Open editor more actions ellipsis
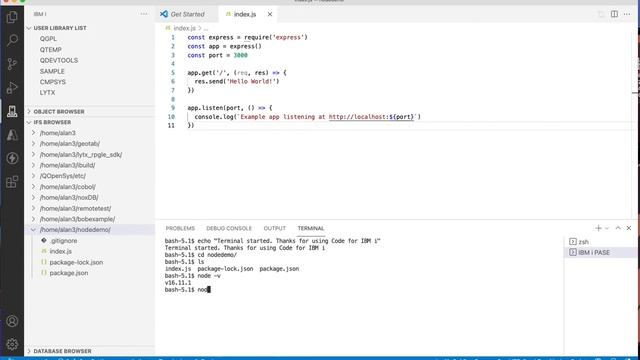Image resolution: width=640 pixels, height=360 pixels. [627, 14]
